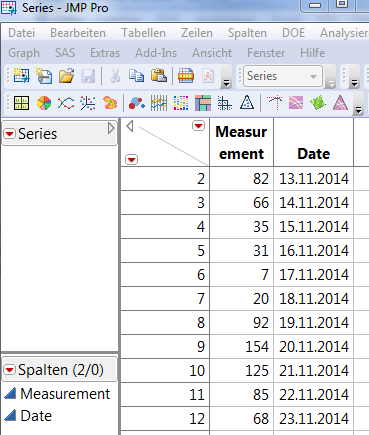
Task: Open surface plot green icon
Action: pyautogui.click(x=318, y=103)
